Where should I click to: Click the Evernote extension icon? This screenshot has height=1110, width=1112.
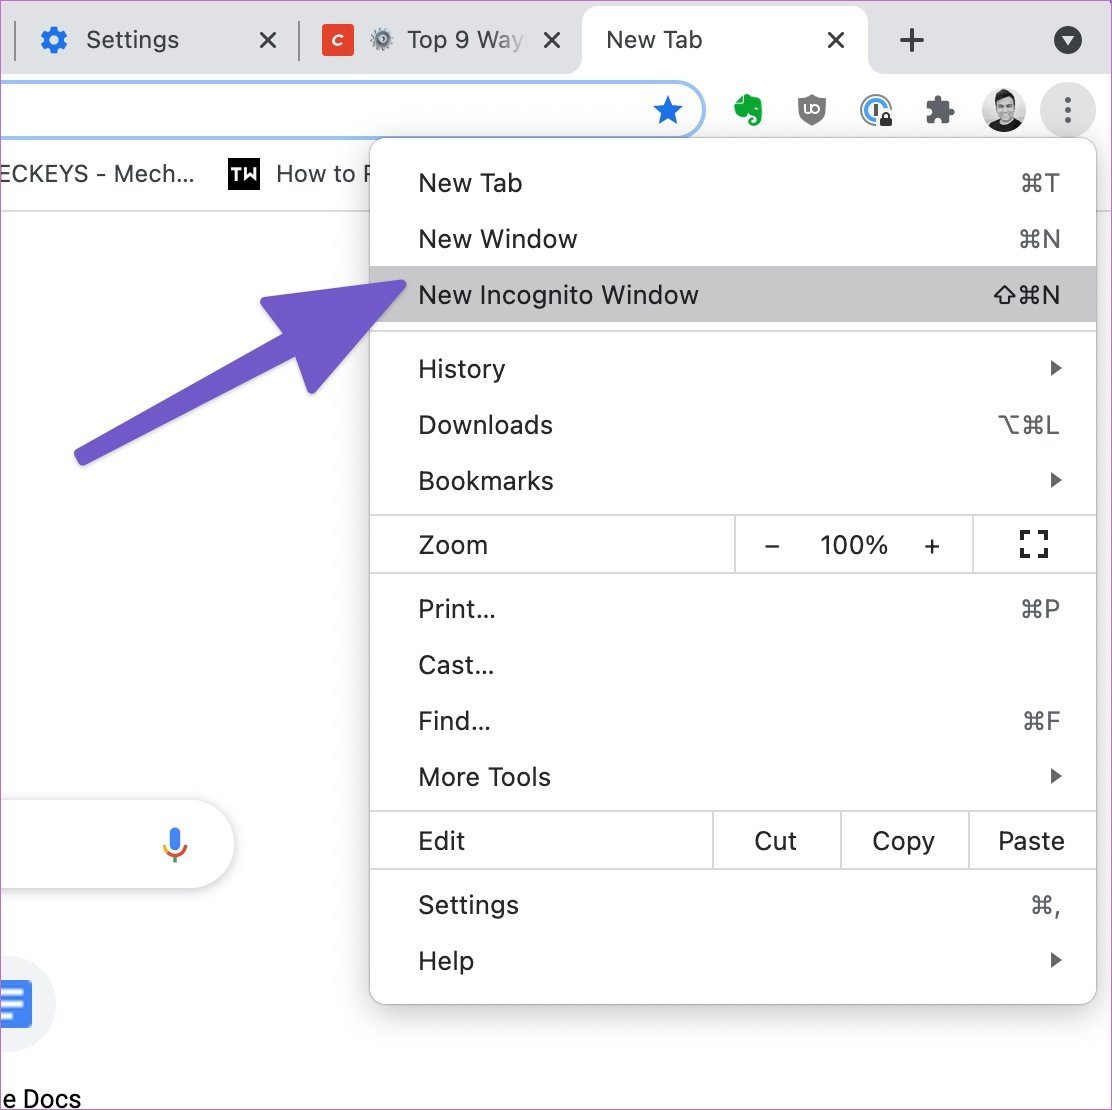pos(747,110)
